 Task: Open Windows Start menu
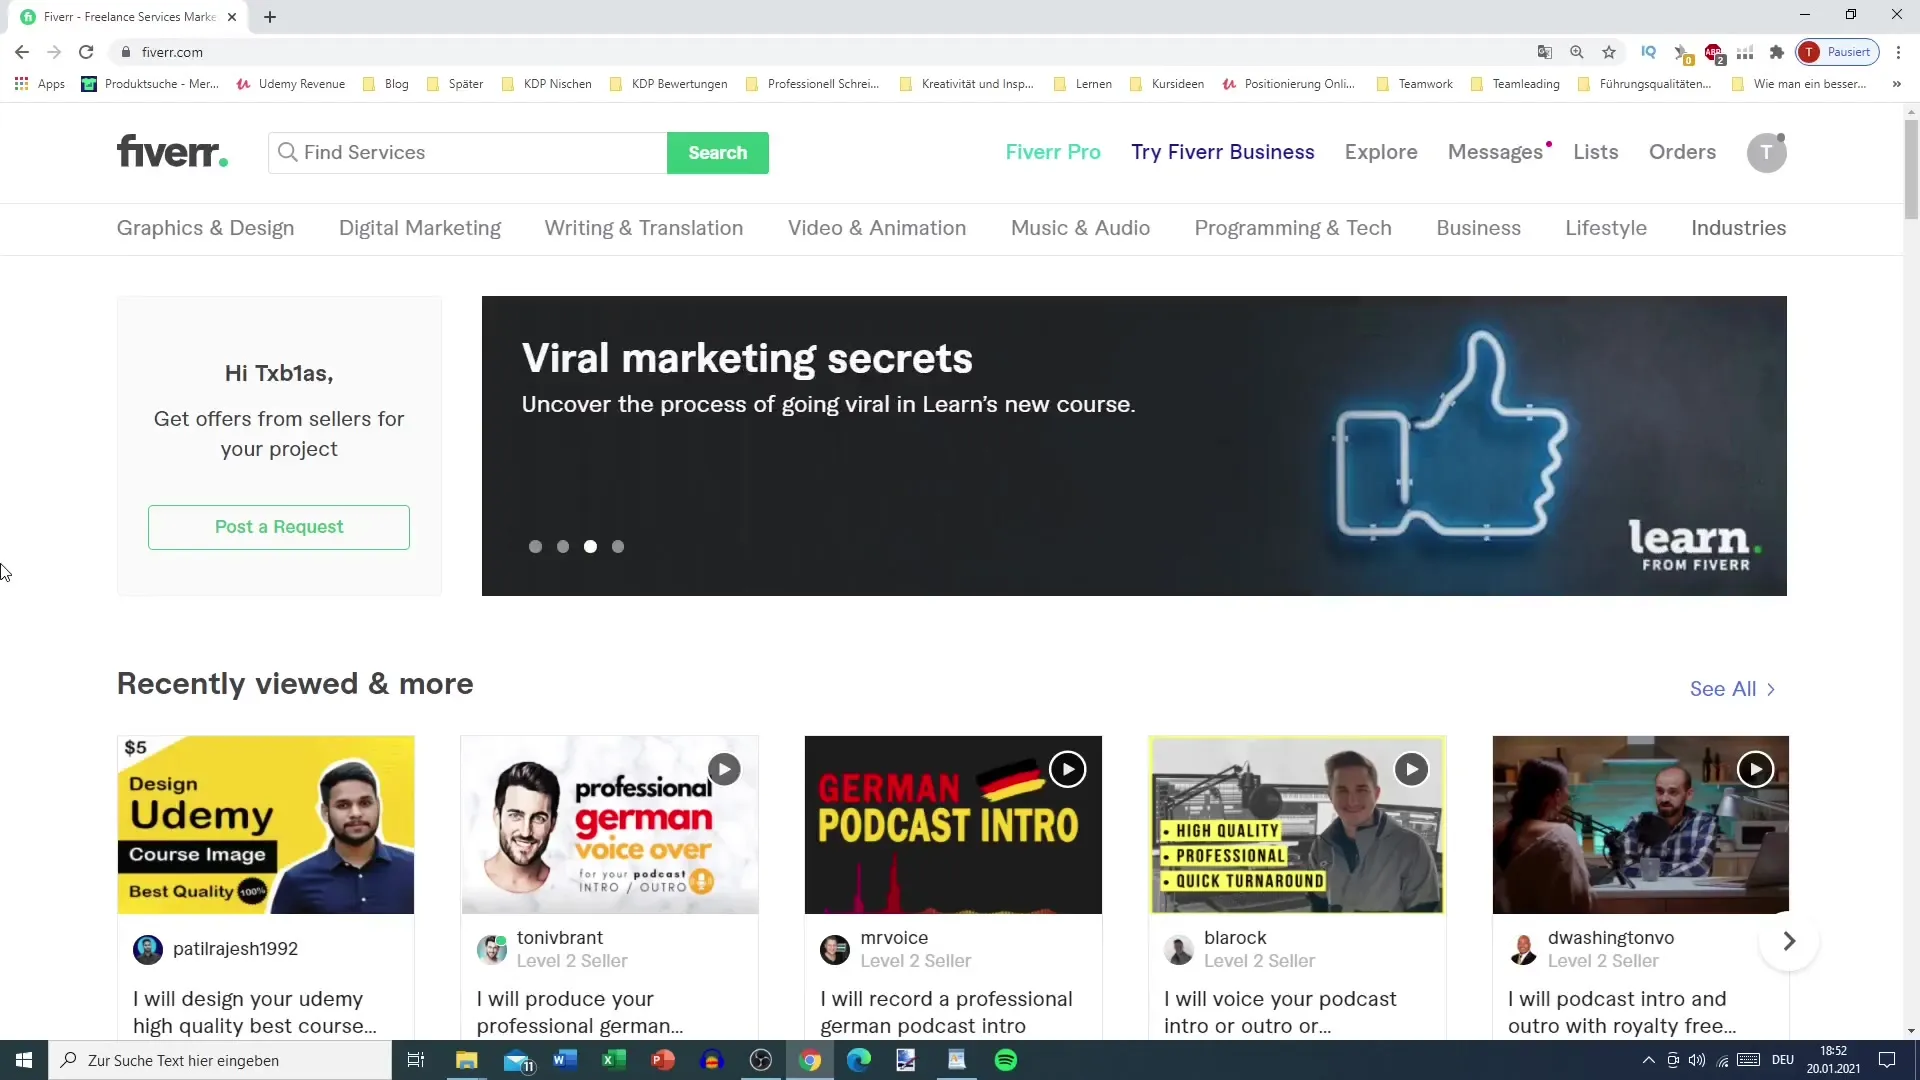(x=24, y=1060)
